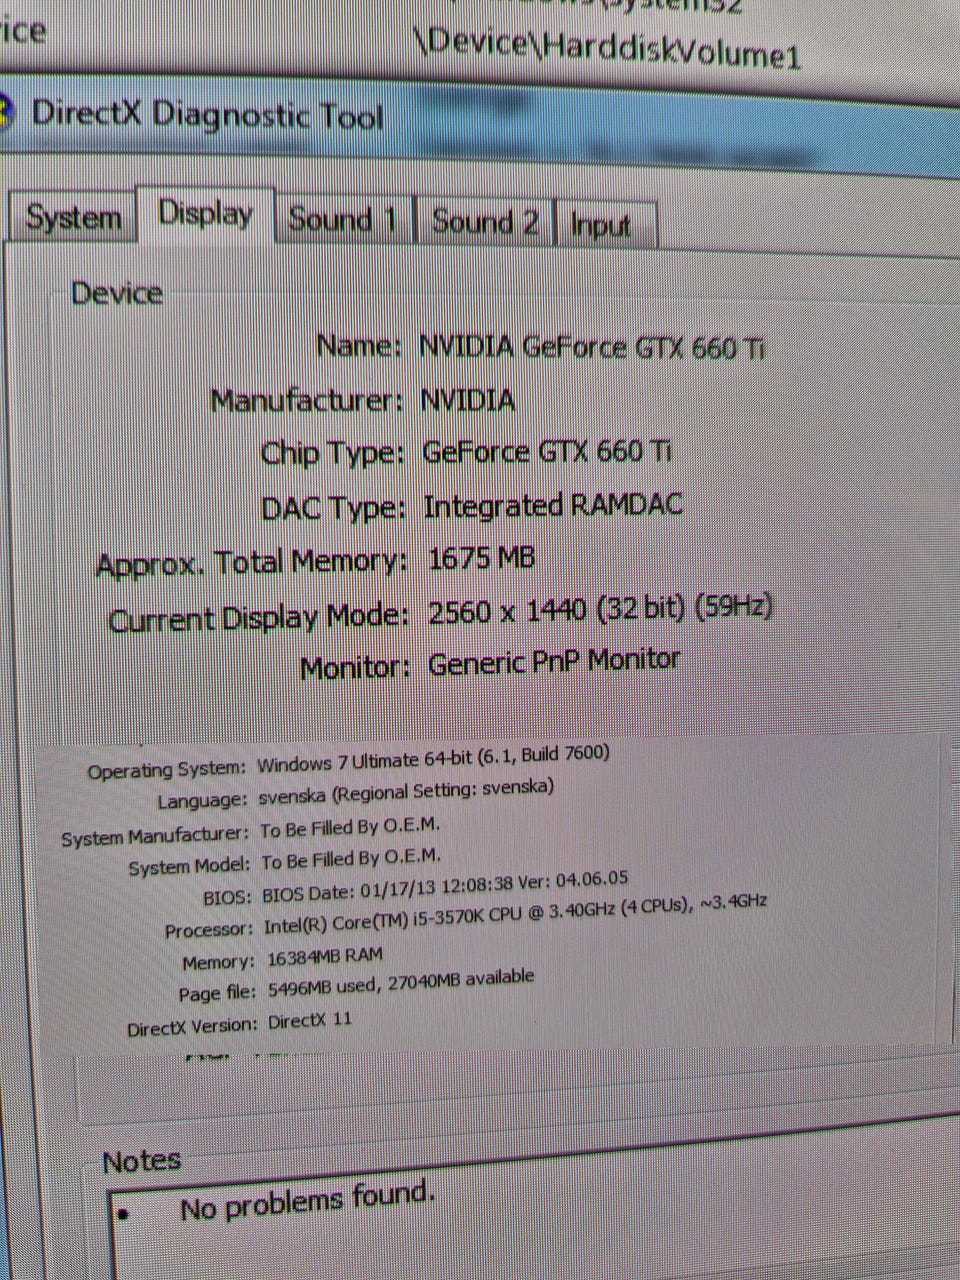Image resolution: width=960 pixels, height=1280 pixels.
Task: Click the 16384MB RAM memory value
Action: point(324,957)
